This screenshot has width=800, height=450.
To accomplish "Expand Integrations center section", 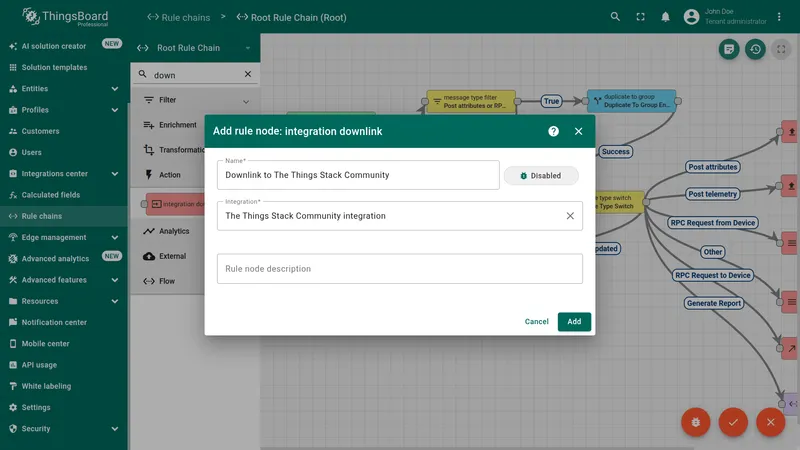I will click(64, 173).
